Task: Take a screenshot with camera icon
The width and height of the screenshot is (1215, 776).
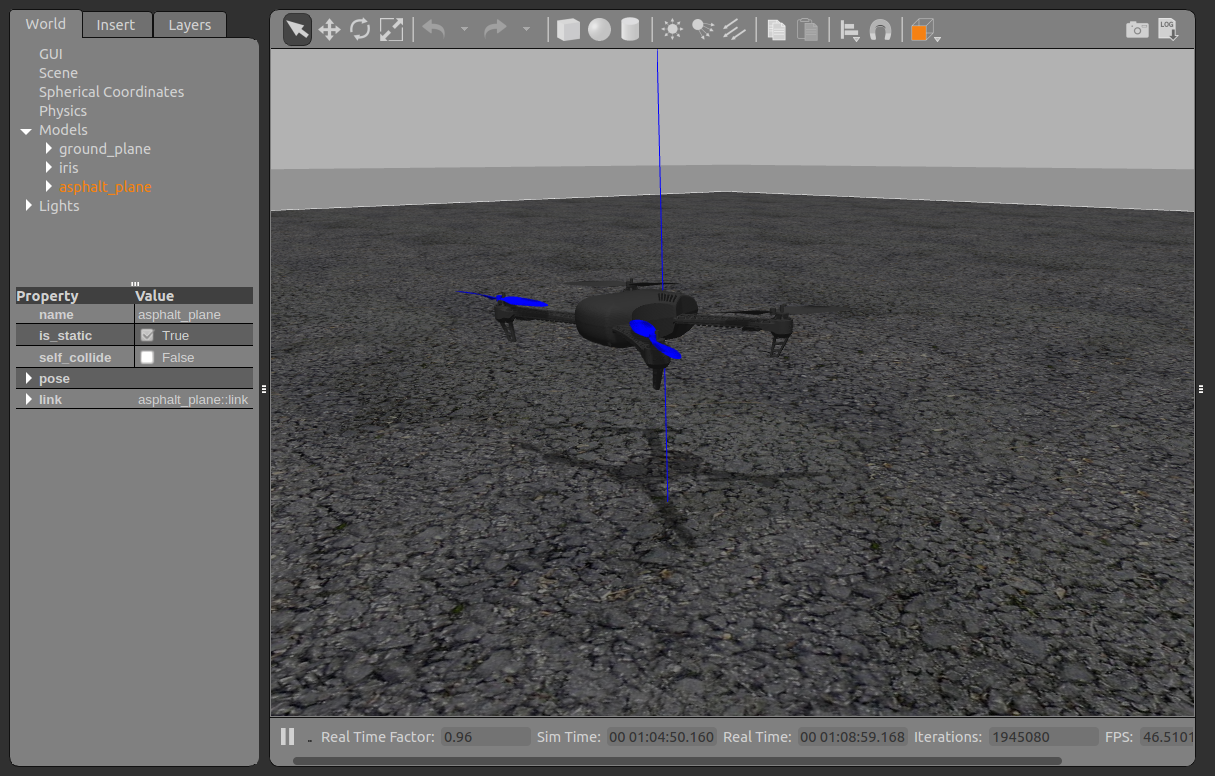Action: [x=1137, y=30]
